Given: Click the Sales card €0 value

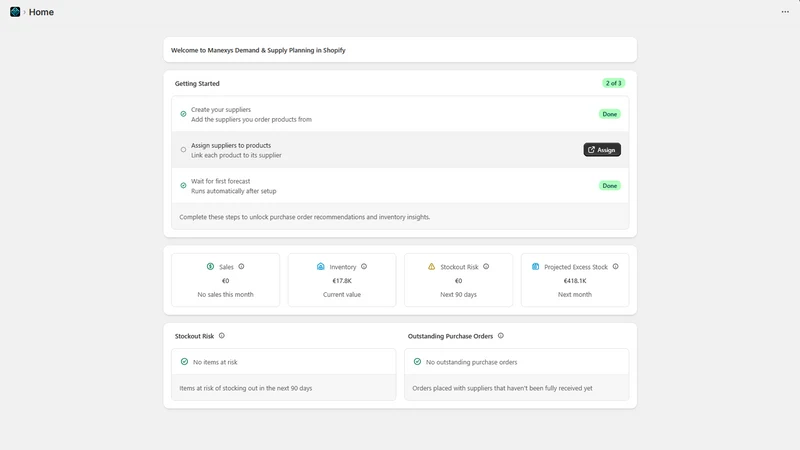Looking at the screenshot, I should tap(226, 281).
